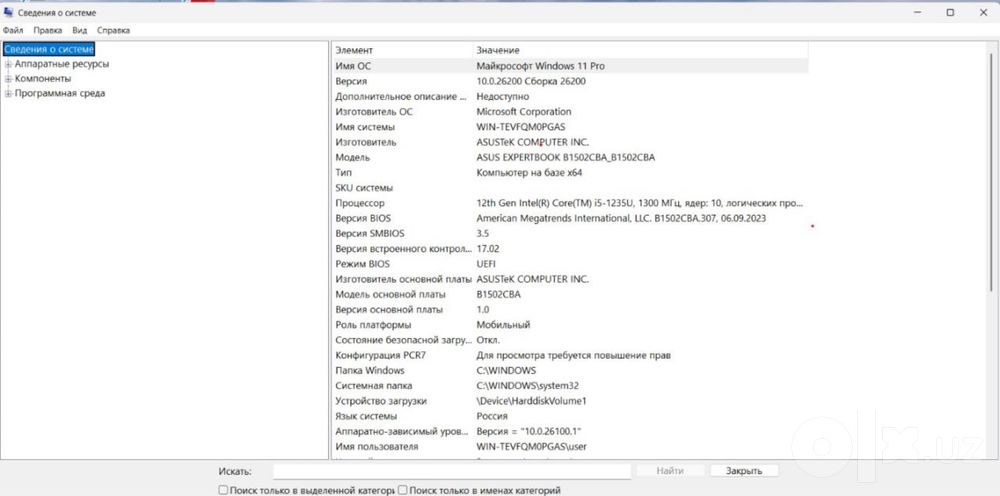Select the Версия основной платы row

click(x=571, y=309)
